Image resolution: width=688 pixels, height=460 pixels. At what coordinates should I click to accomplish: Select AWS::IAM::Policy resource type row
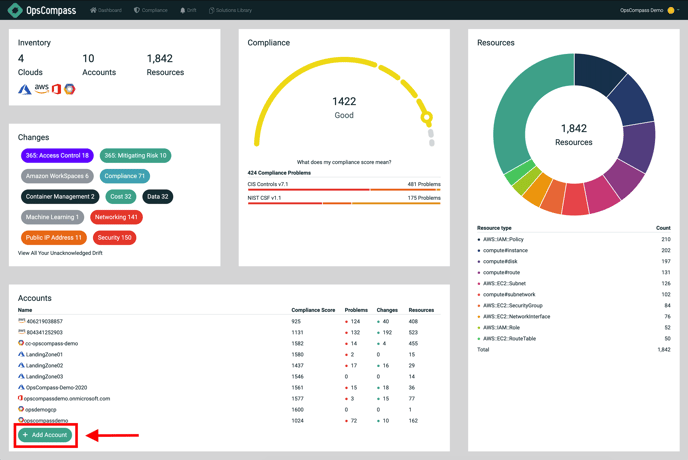[x=574, y=239]
